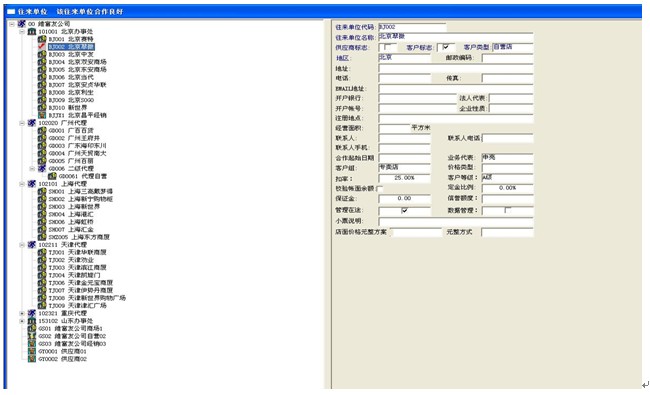This screenshot has height=395, width=650.
Task: Click the 保证金 field showing 0.00
Action: coord(405,199)
